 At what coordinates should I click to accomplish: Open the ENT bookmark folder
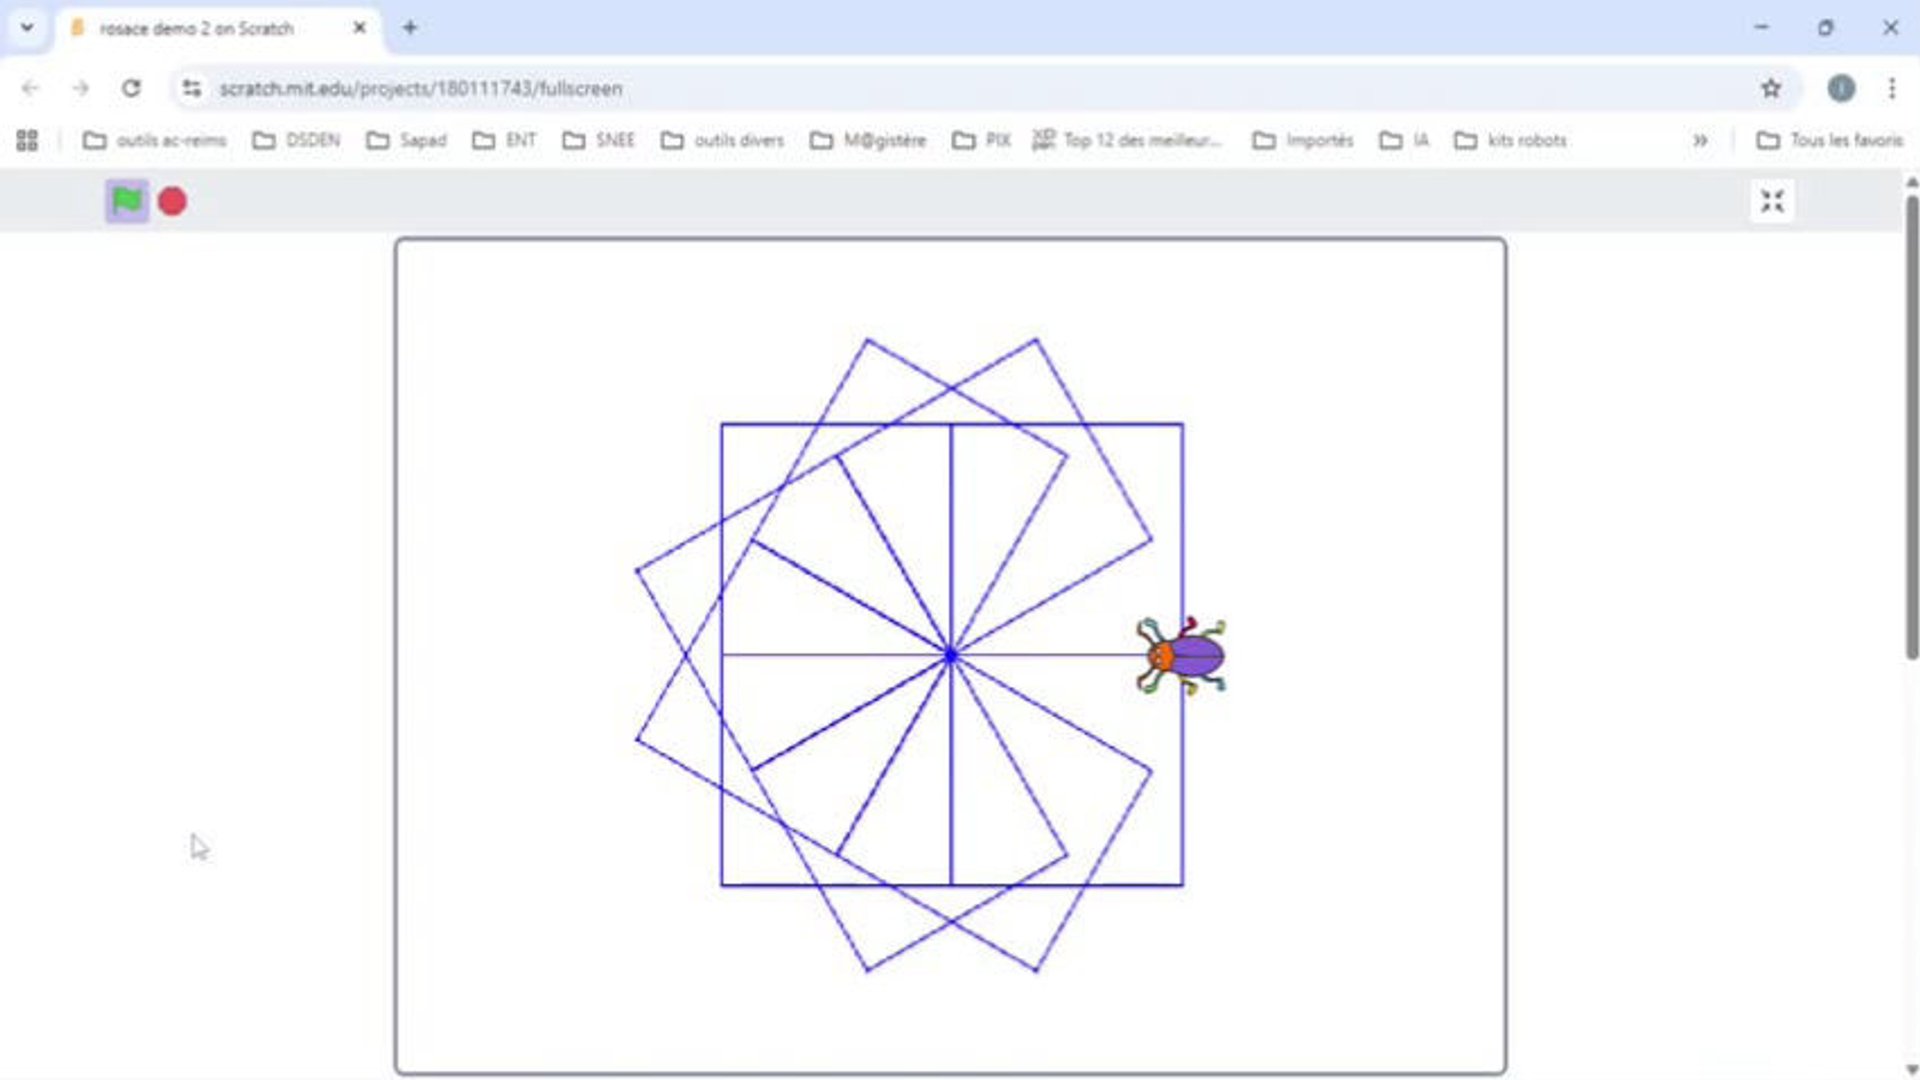point(504,140)
